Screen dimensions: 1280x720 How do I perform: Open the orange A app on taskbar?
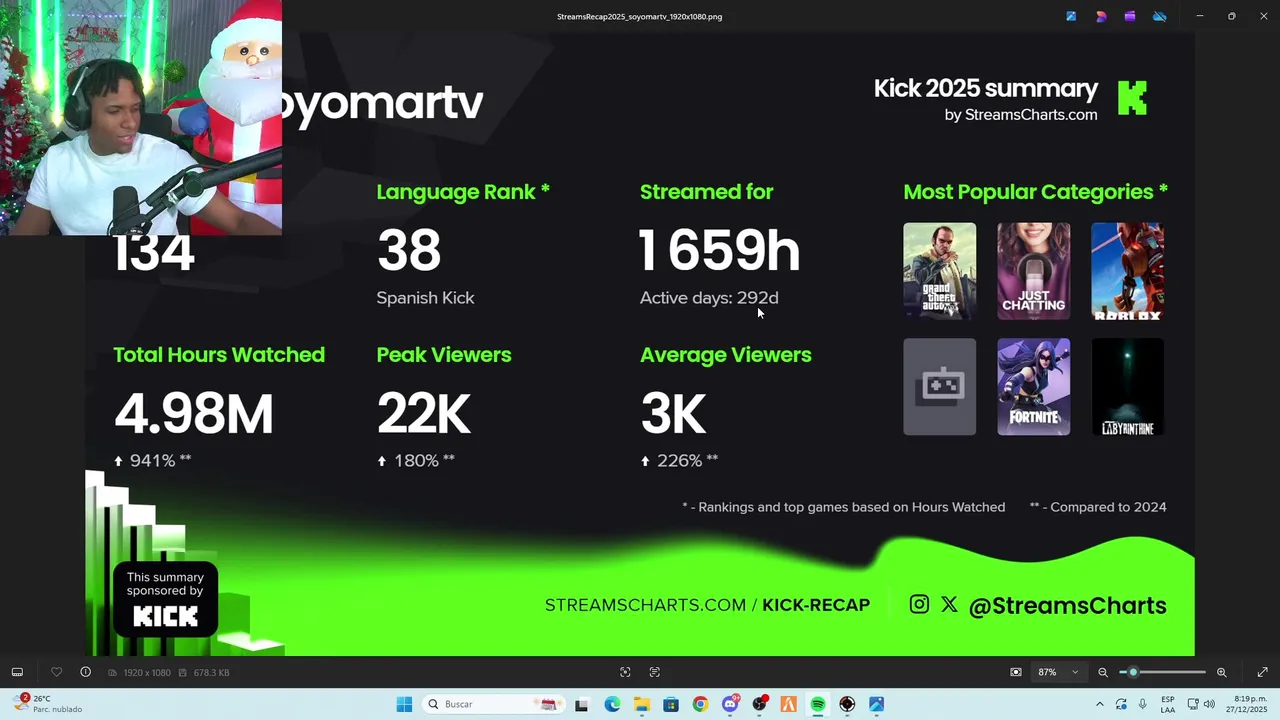tap(789, 704)
